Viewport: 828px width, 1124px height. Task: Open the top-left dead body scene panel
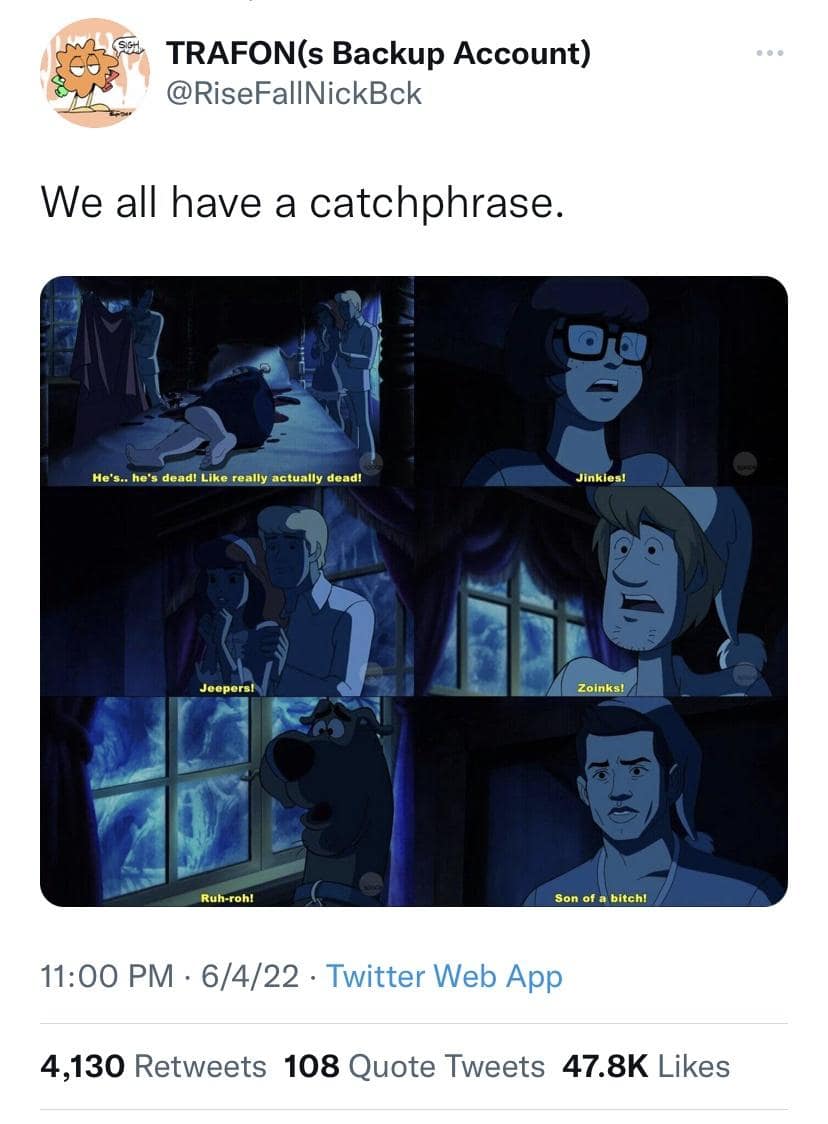tap(227, 381)
